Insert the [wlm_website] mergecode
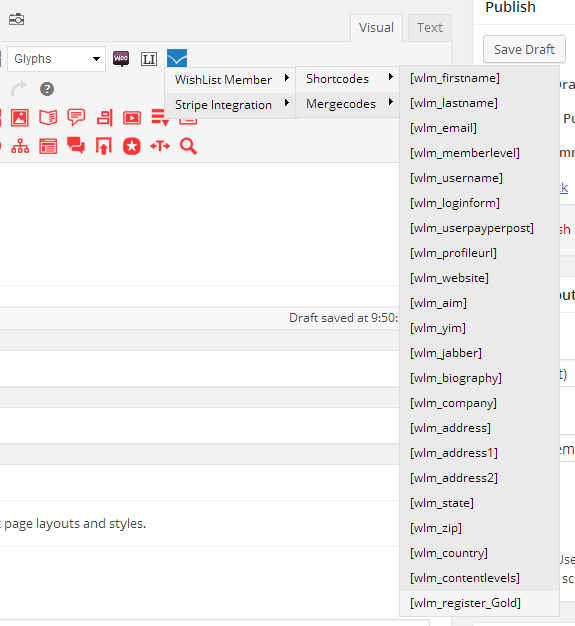This screenshot has width=575, height=626. click(479, 278)
